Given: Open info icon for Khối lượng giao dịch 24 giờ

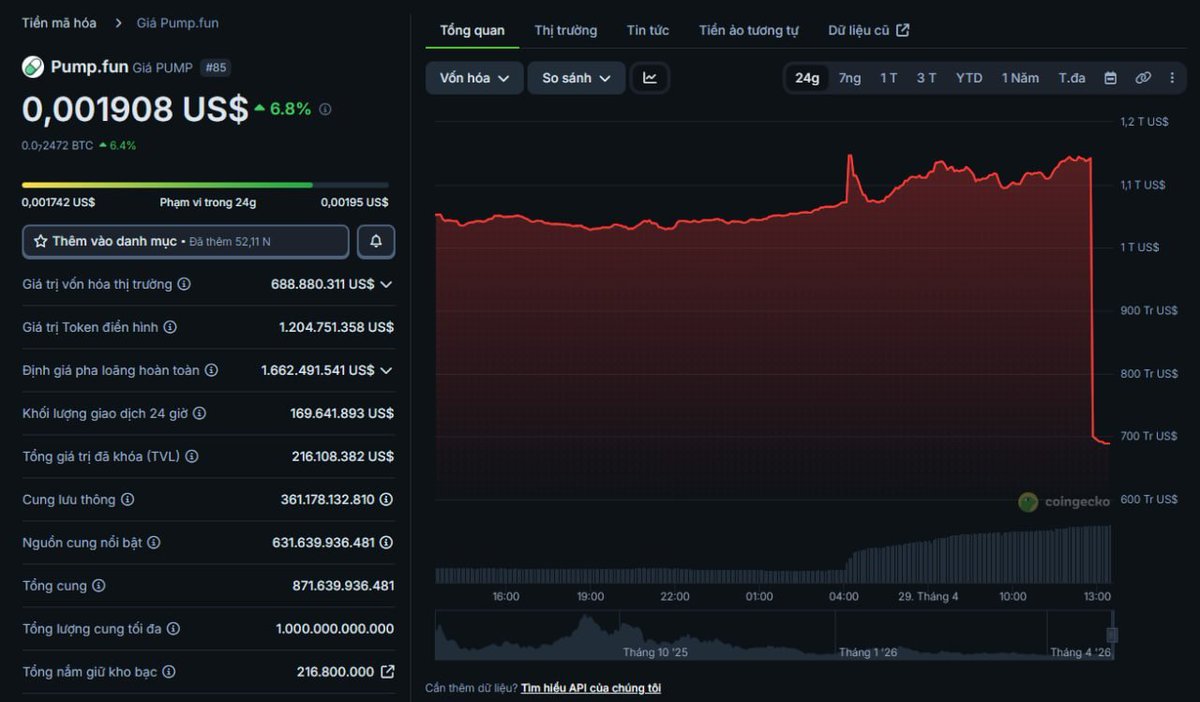Looking at the screenshot, I should point(199,413).
